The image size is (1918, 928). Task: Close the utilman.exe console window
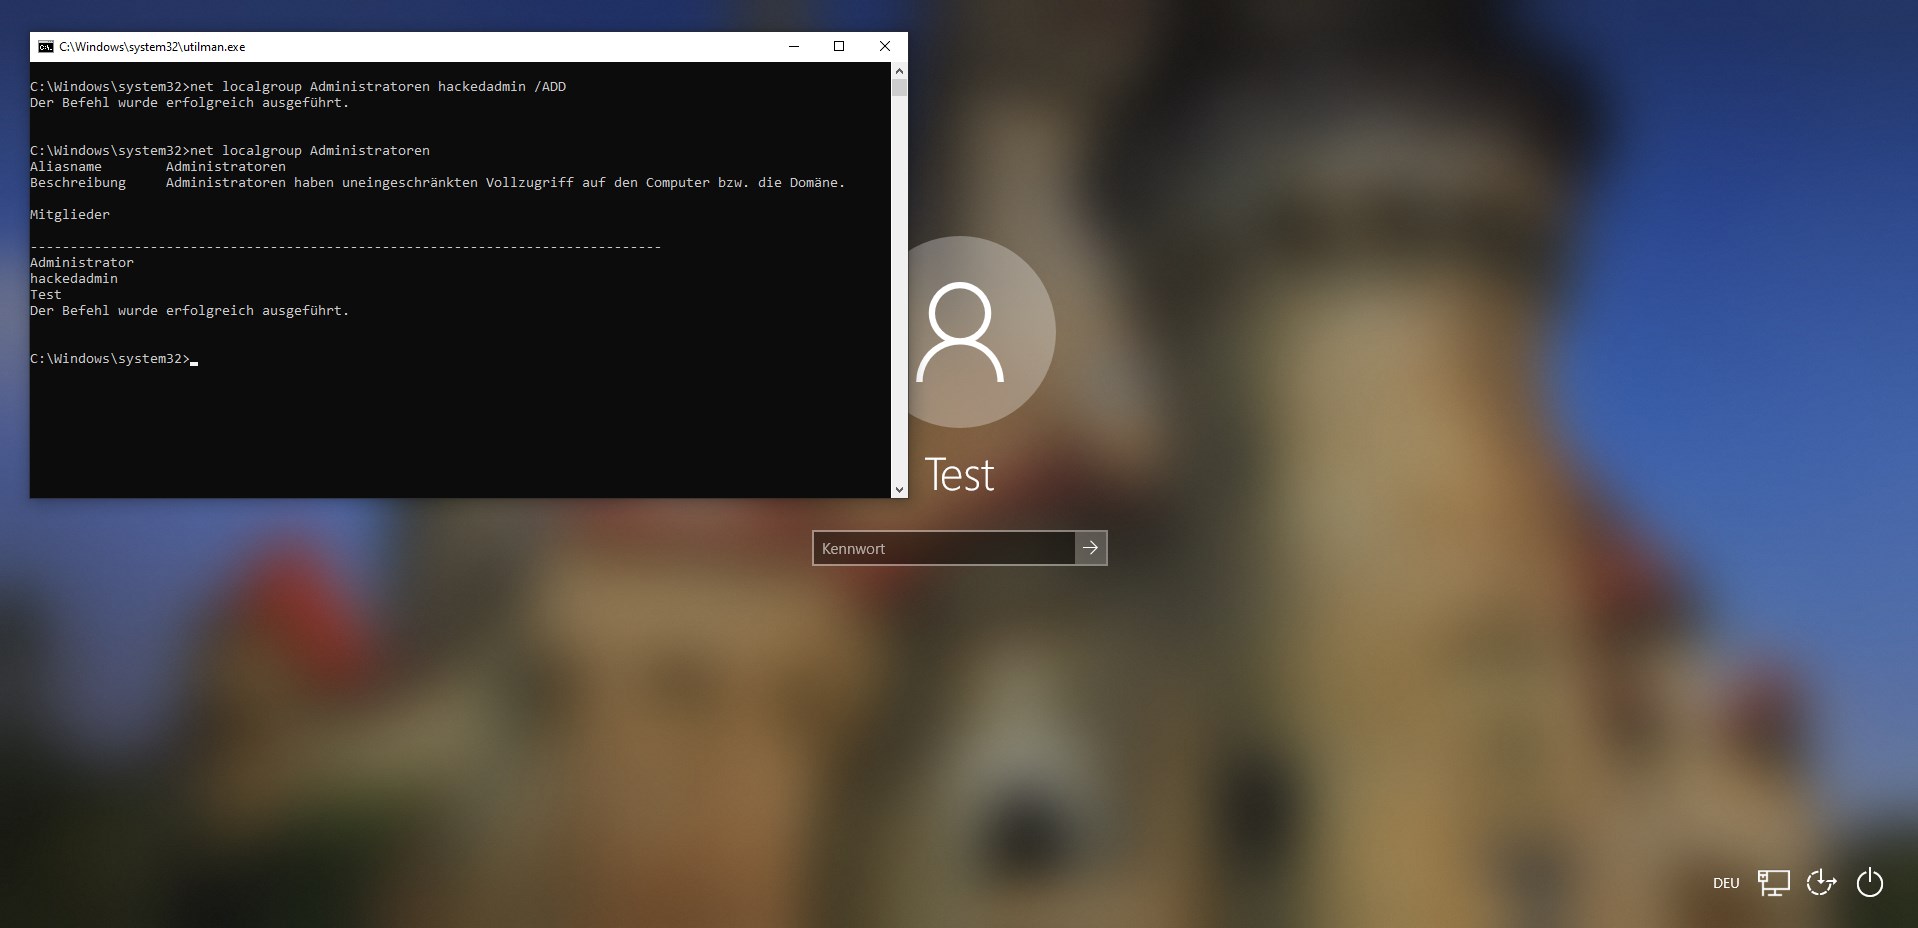coord(884,47)
